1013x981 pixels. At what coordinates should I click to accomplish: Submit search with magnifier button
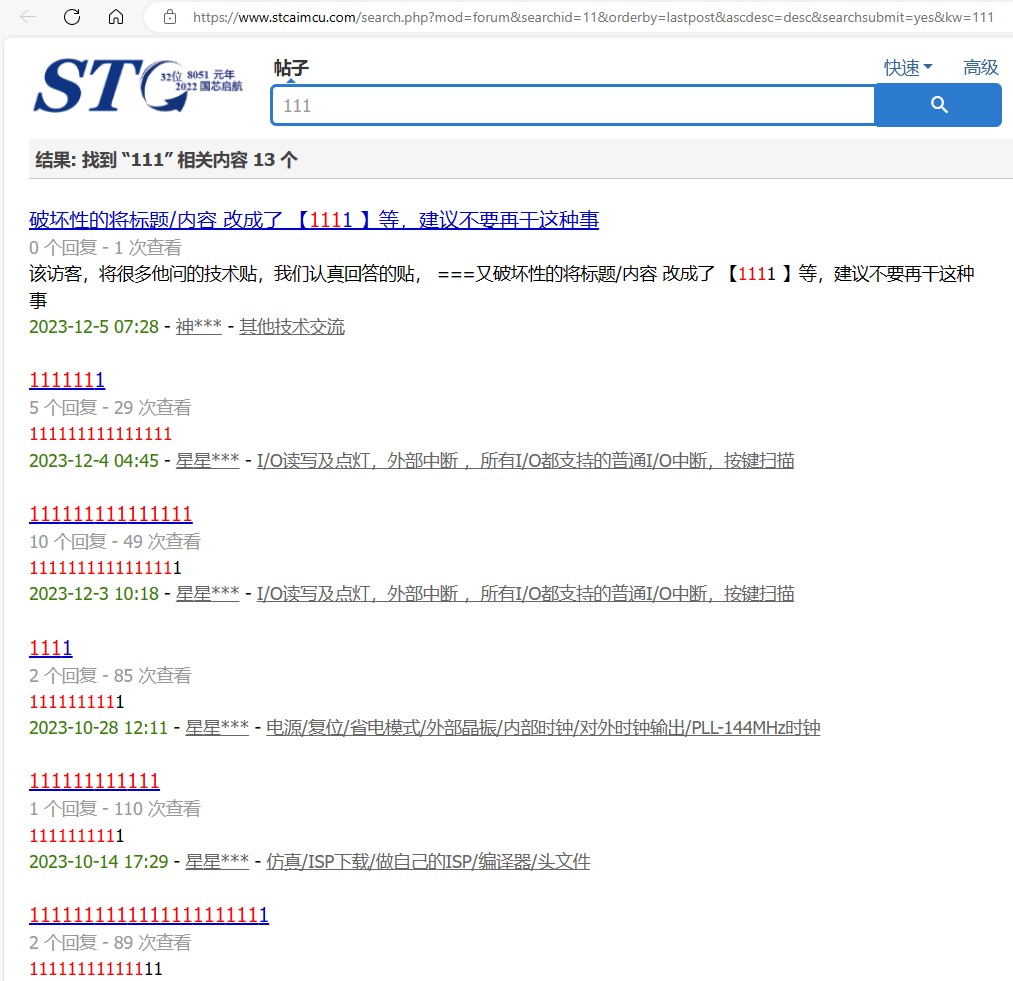tap(938, 105)
